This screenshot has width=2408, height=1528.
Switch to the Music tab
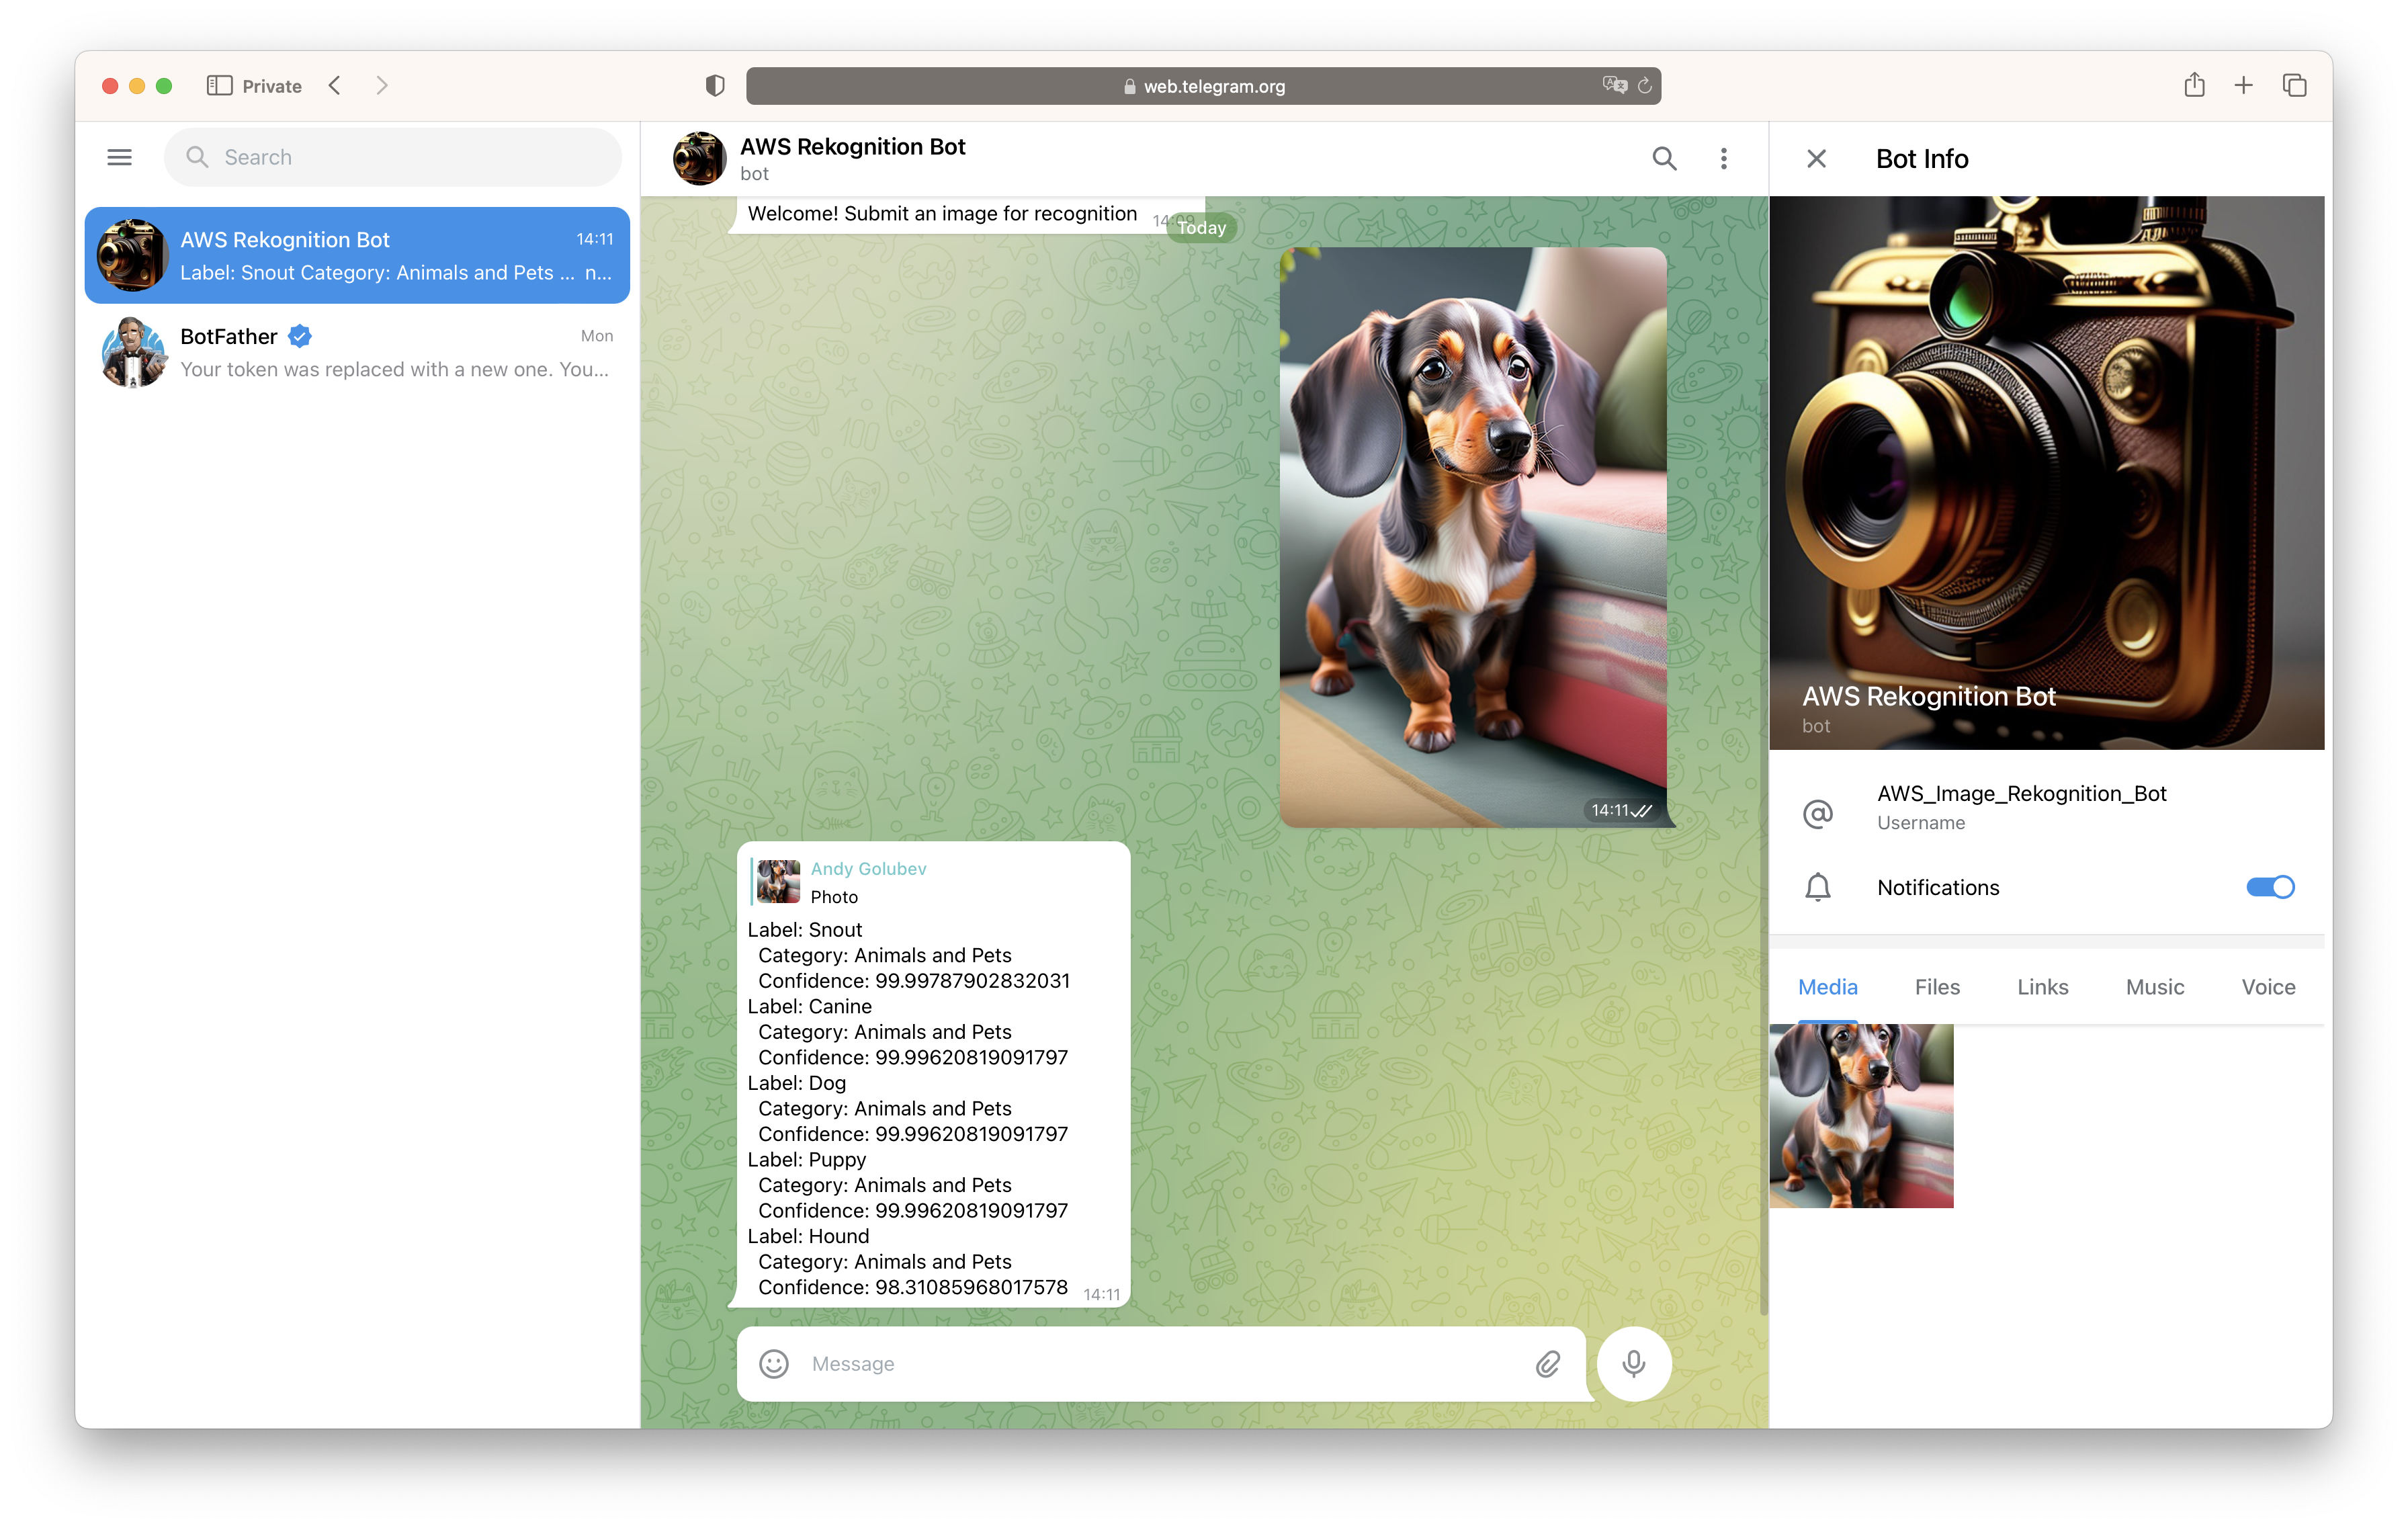pyautogui.click(x=2154, y=987)
